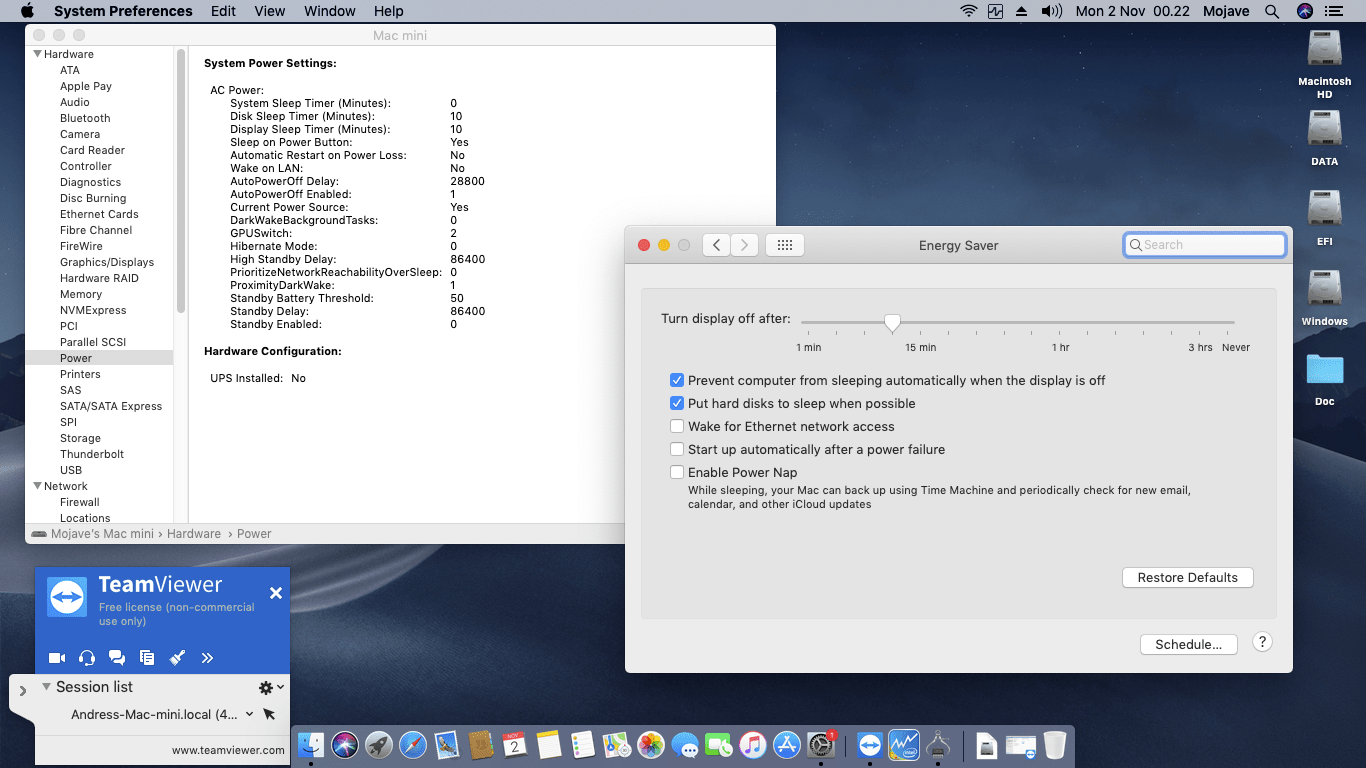Screen dimensions: 1366x768
Task: Enable Wake for Ethernet network access
Action: pos(677,427)
